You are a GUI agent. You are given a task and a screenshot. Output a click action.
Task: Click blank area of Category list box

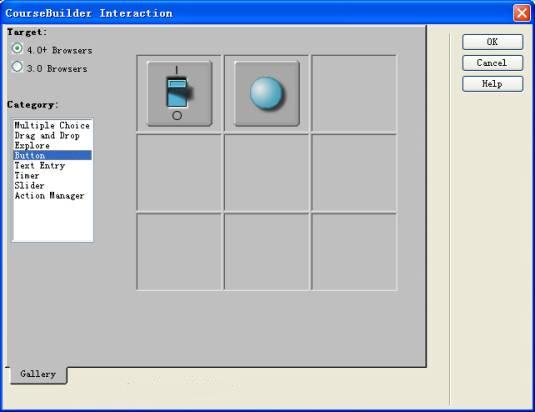[53, 221]
